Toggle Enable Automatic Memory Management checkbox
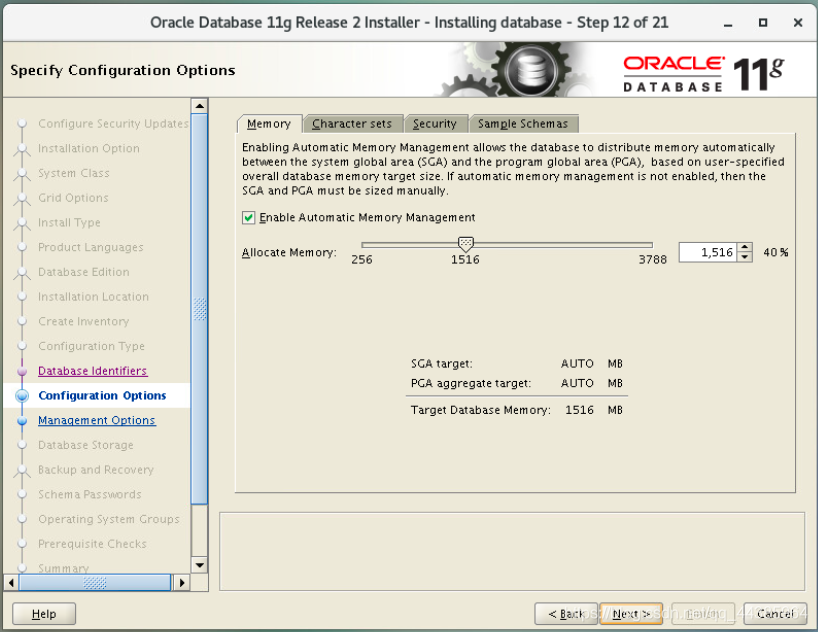Viewport: 818px width, 632px height. pos(249,218)
